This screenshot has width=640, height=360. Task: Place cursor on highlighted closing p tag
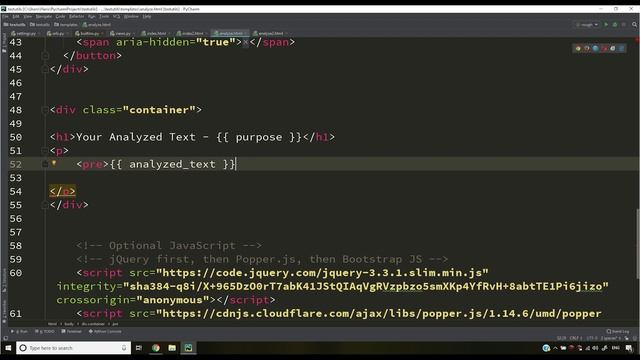[62, 191]
